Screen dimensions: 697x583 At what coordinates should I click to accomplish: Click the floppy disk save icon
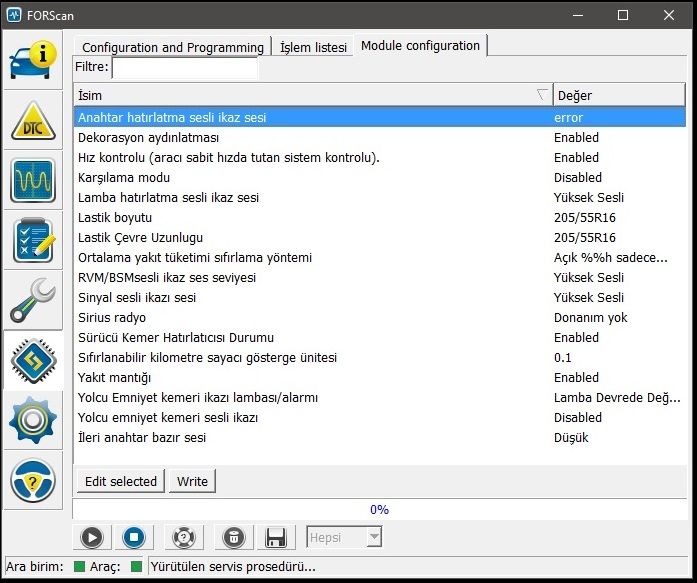(x=276, y=537)
